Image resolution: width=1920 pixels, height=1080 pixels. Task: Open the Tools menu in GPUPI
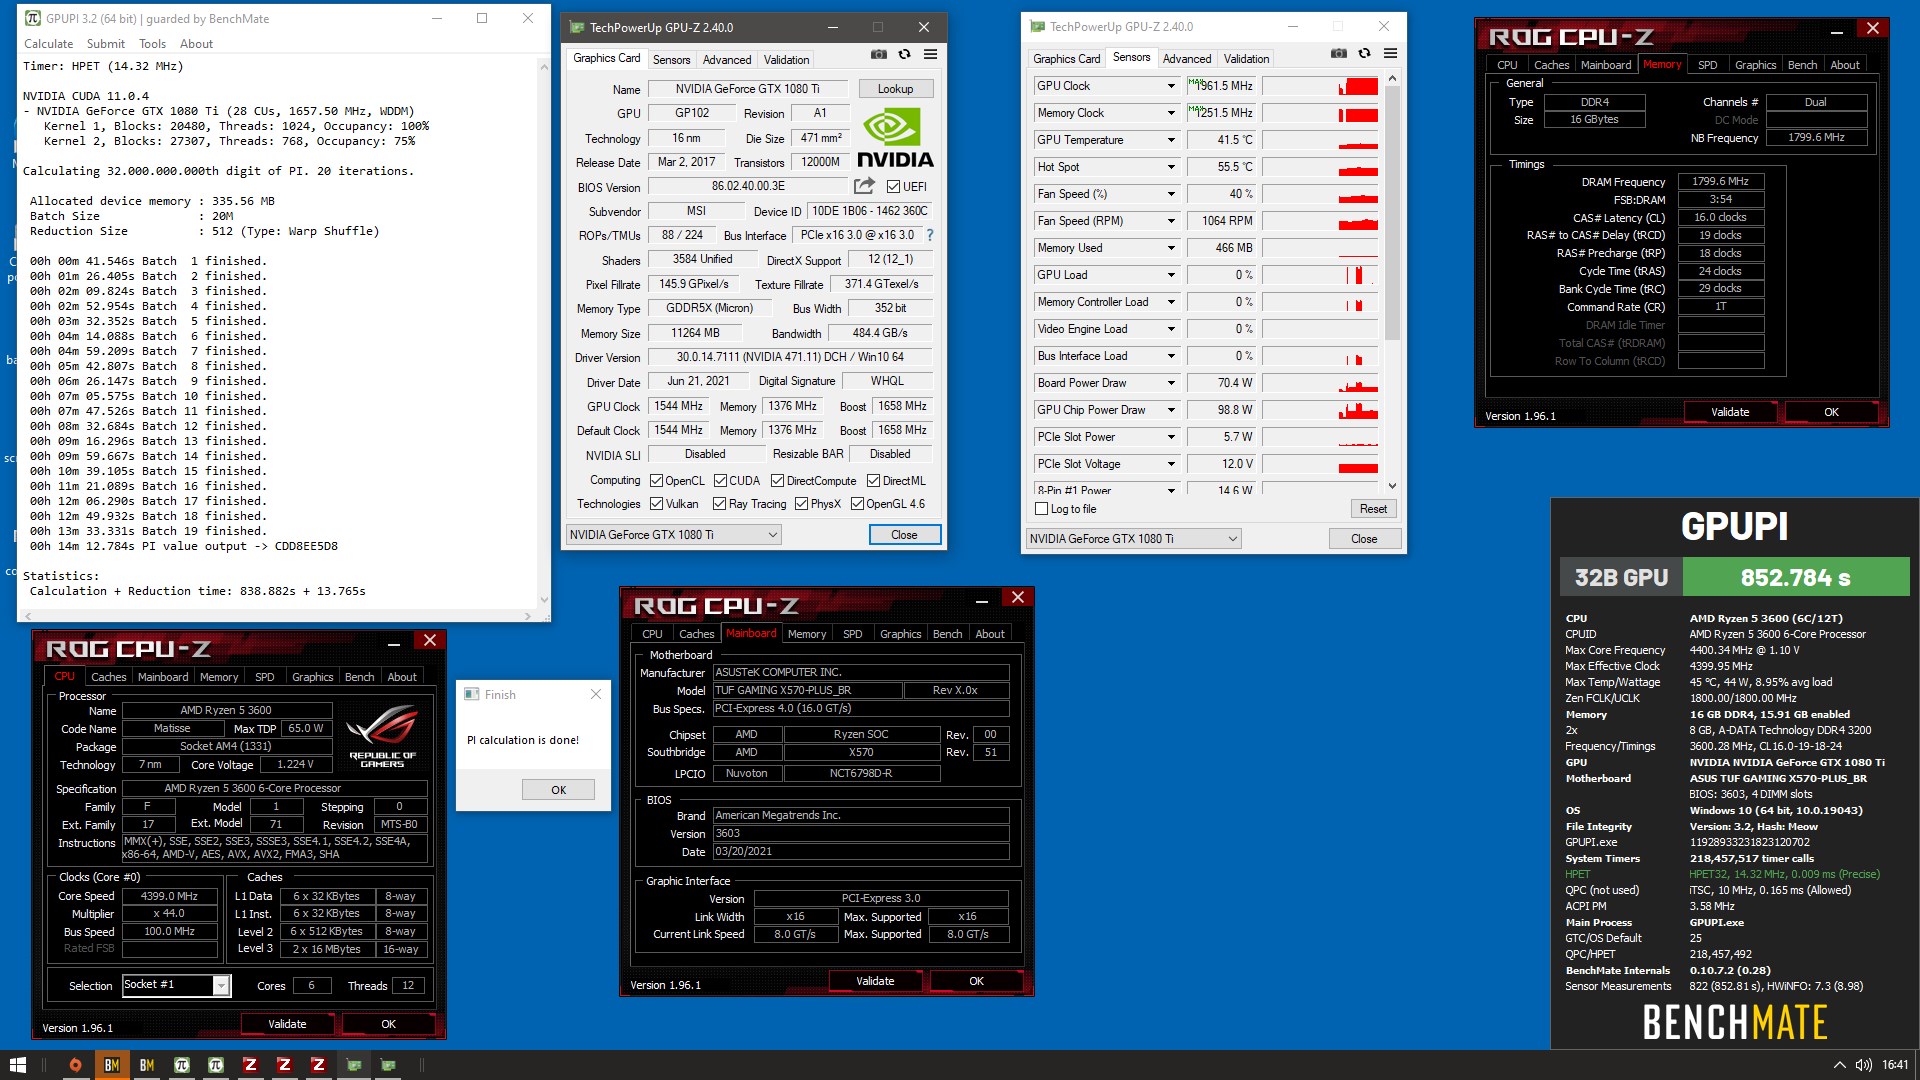pos(152,44)
